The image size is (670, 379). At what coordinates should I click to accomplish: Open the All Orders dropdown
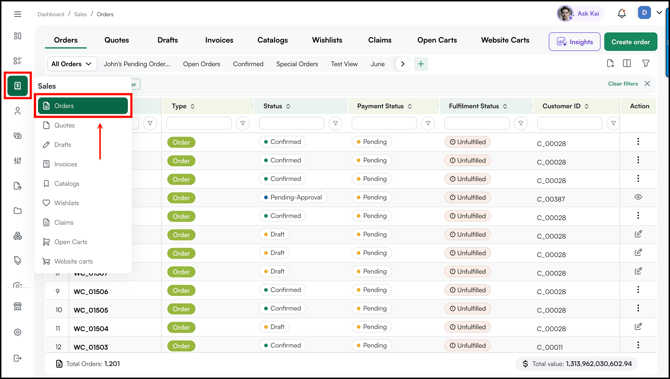(72, 64)
